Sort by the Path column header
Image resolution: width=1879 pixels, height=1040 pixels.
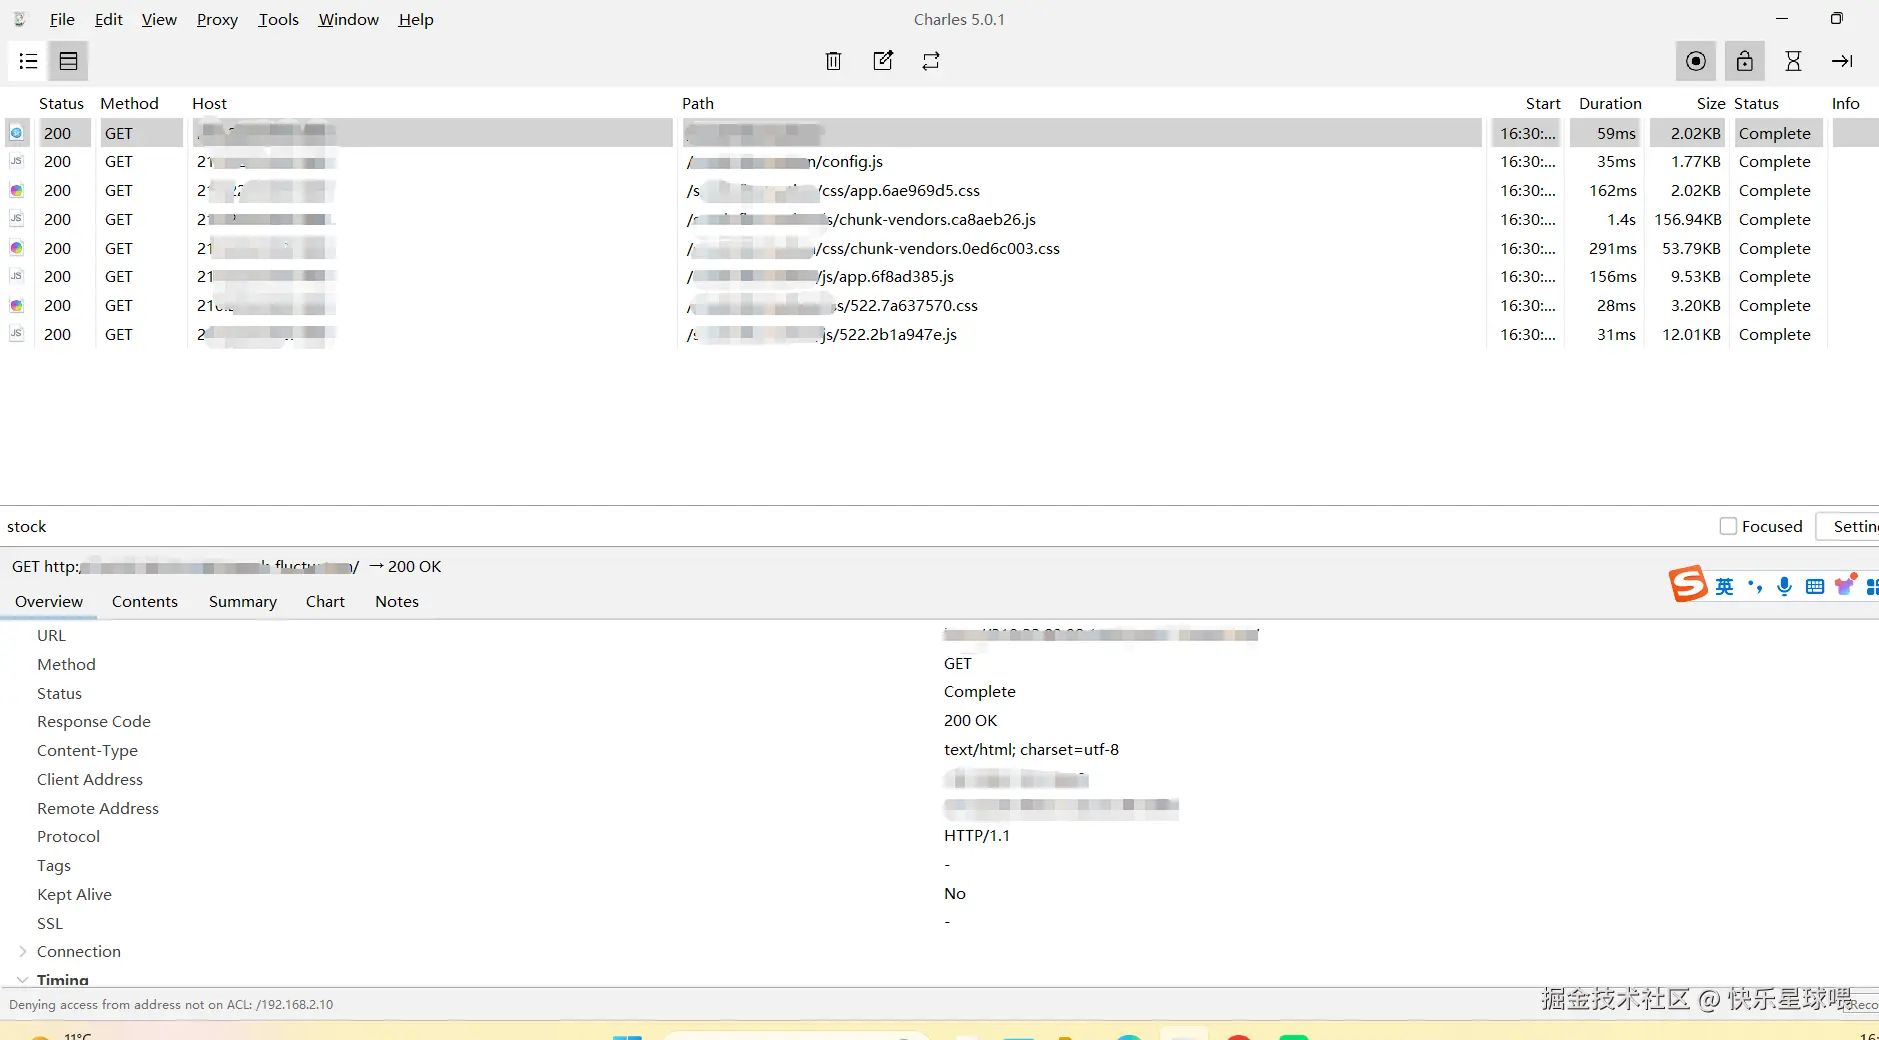pyautogui.click(x=698, y=103)
